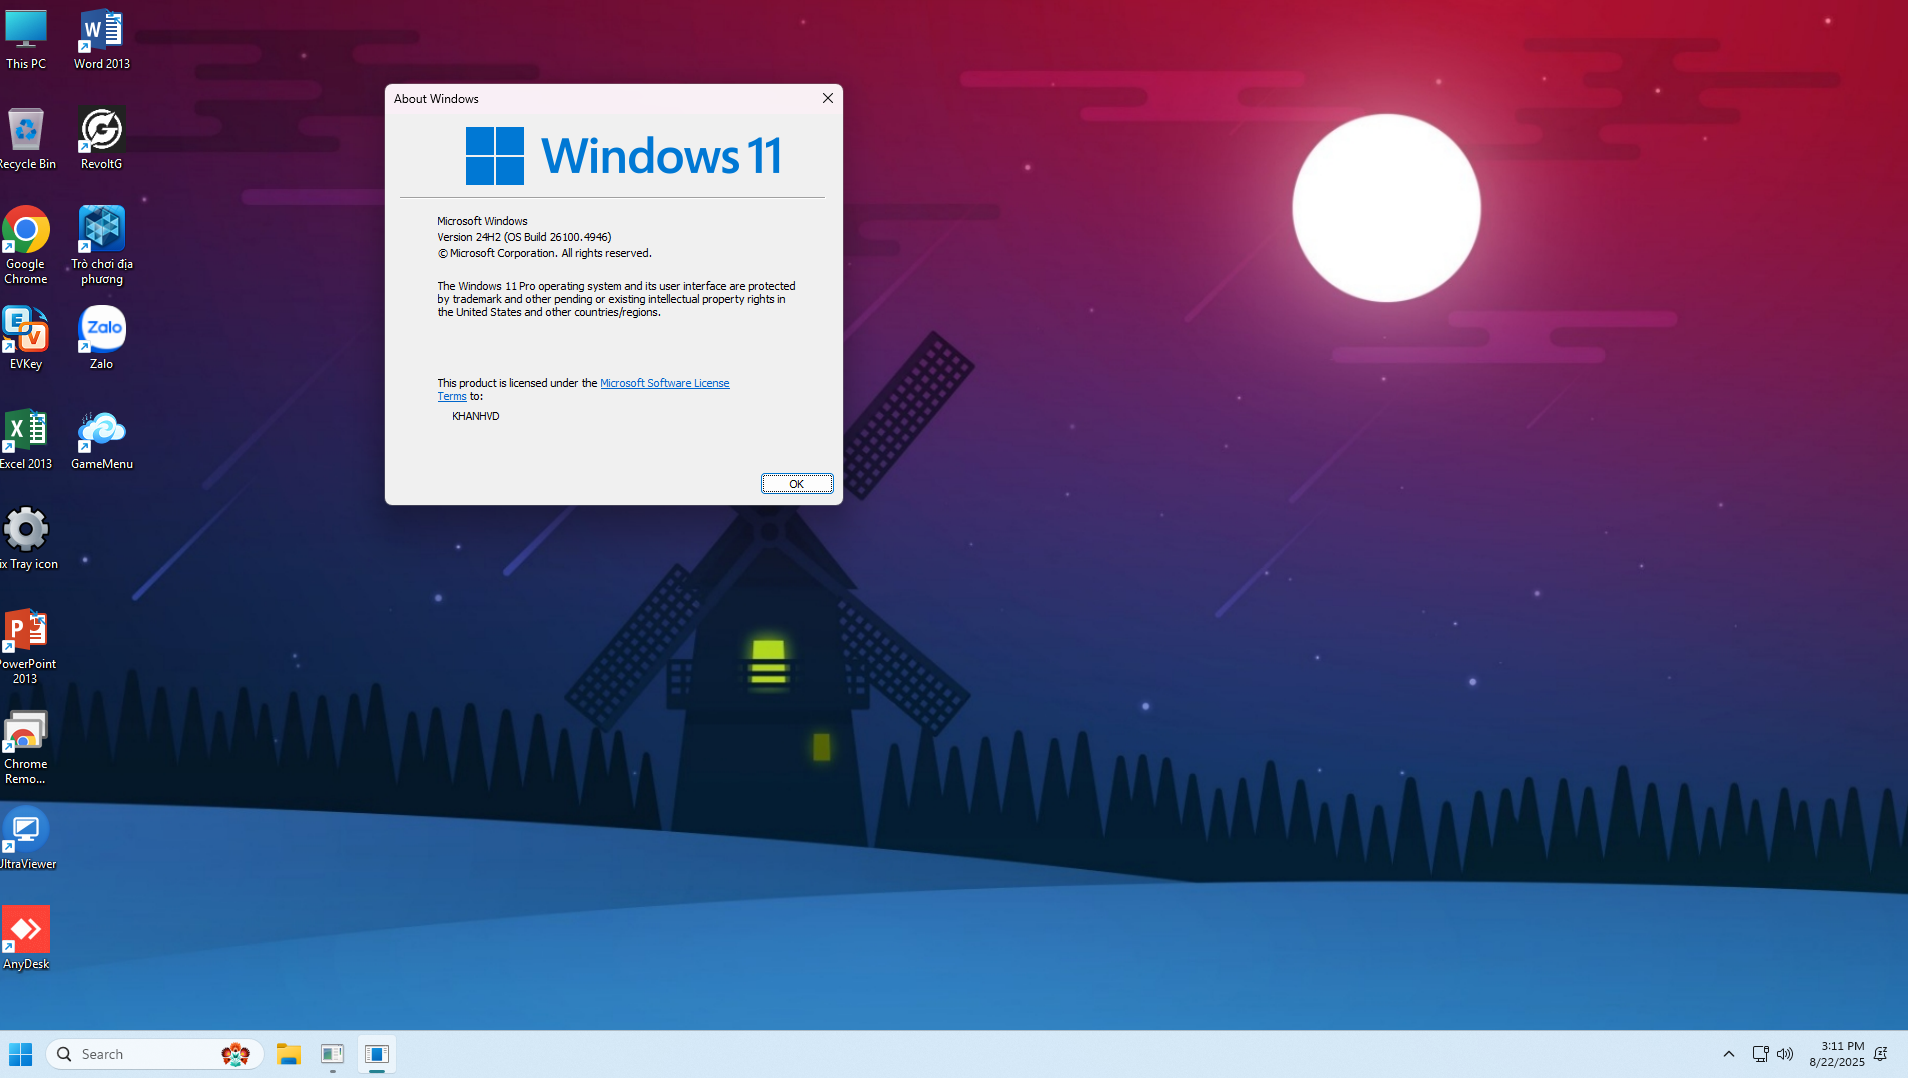Show hidden system tray icons
The width and height of the screenshot is (1908, 1078).
point(1728,1054)
